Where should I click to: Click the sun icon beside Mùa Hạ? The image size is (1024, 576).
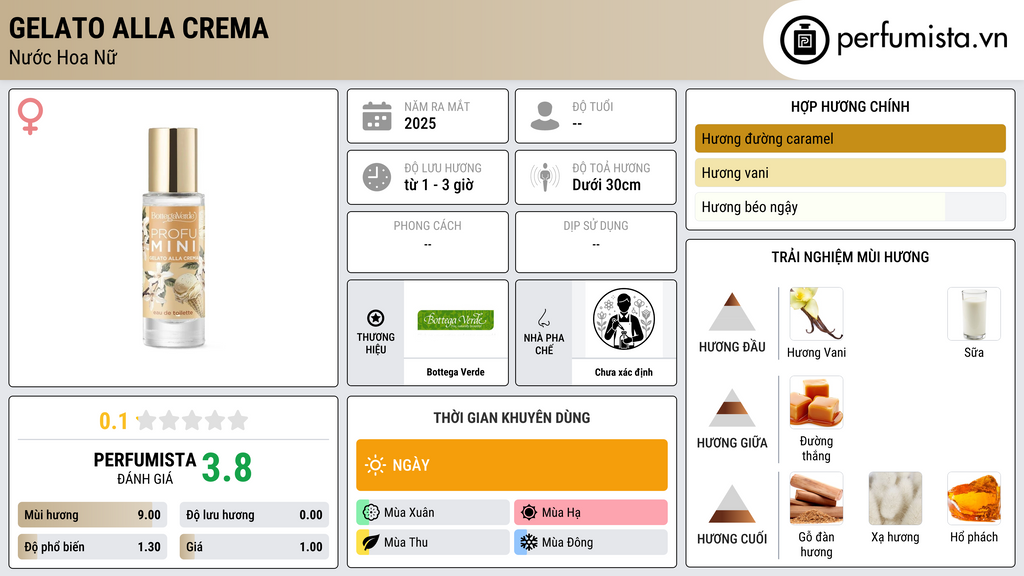tap(529, 513)
